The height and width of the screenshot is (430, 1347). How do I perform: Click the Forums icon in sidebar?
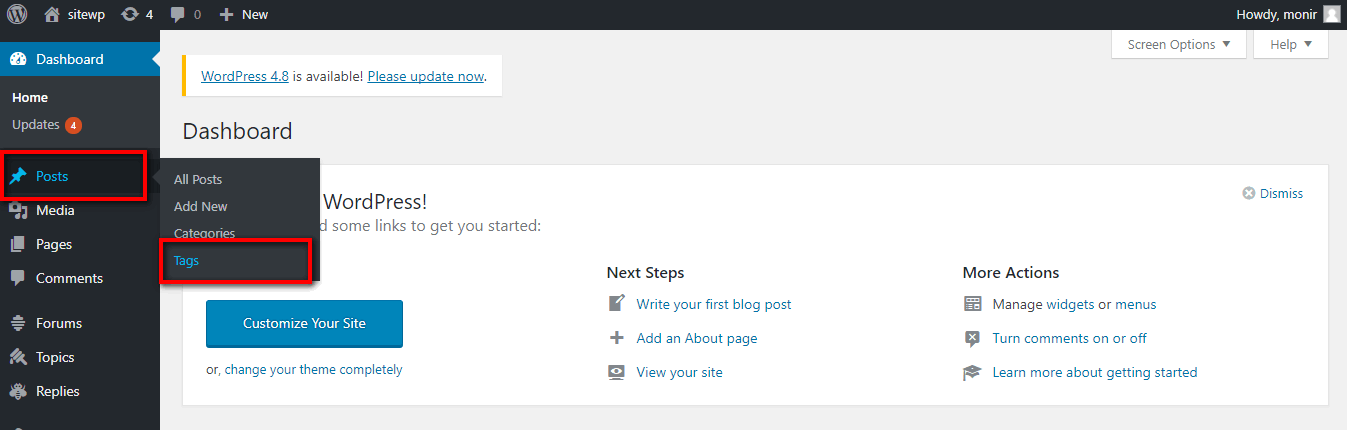click(x=18, y=323)
